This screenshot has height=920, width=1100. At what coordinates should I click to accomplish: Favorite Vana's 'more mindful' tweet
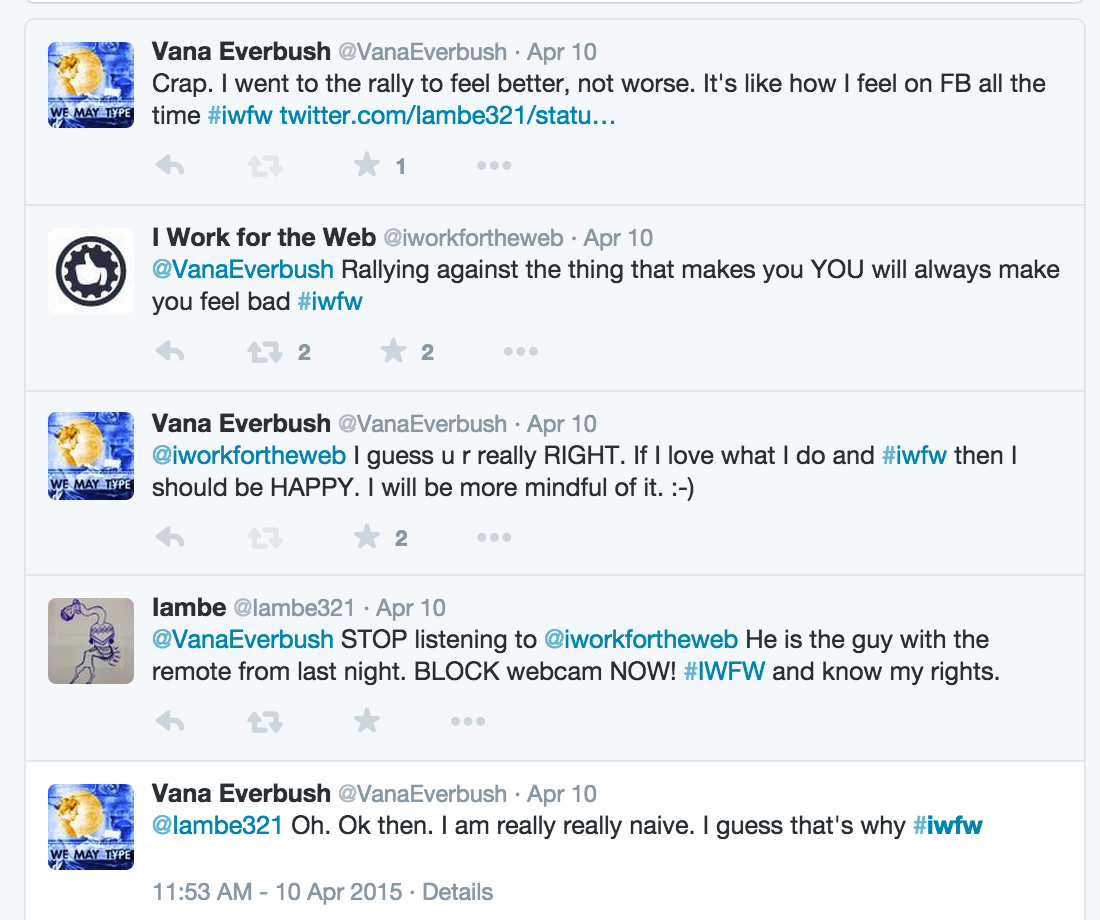pyautogui.click(x=367, y=538)
